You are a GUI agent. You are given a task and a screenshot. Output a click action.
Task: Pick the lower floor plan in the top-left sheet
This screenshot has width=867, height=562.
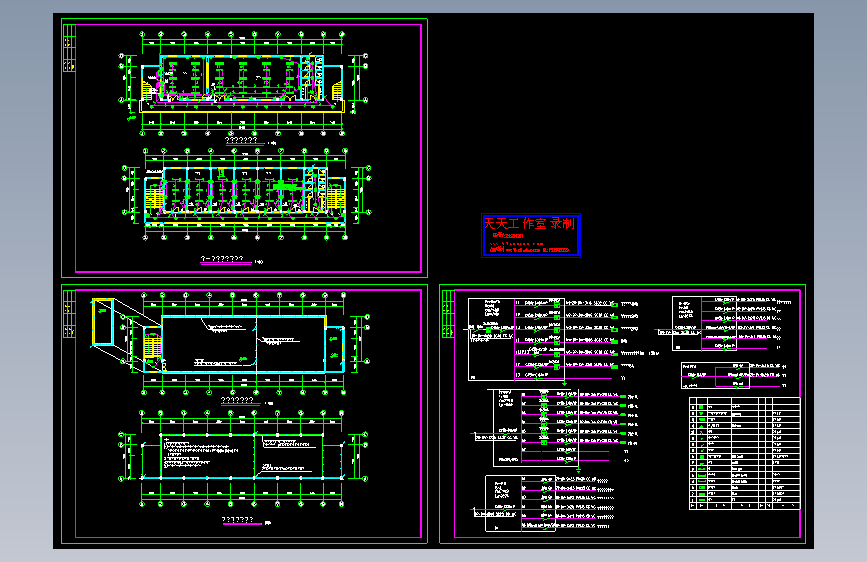(x=246, y=195)
